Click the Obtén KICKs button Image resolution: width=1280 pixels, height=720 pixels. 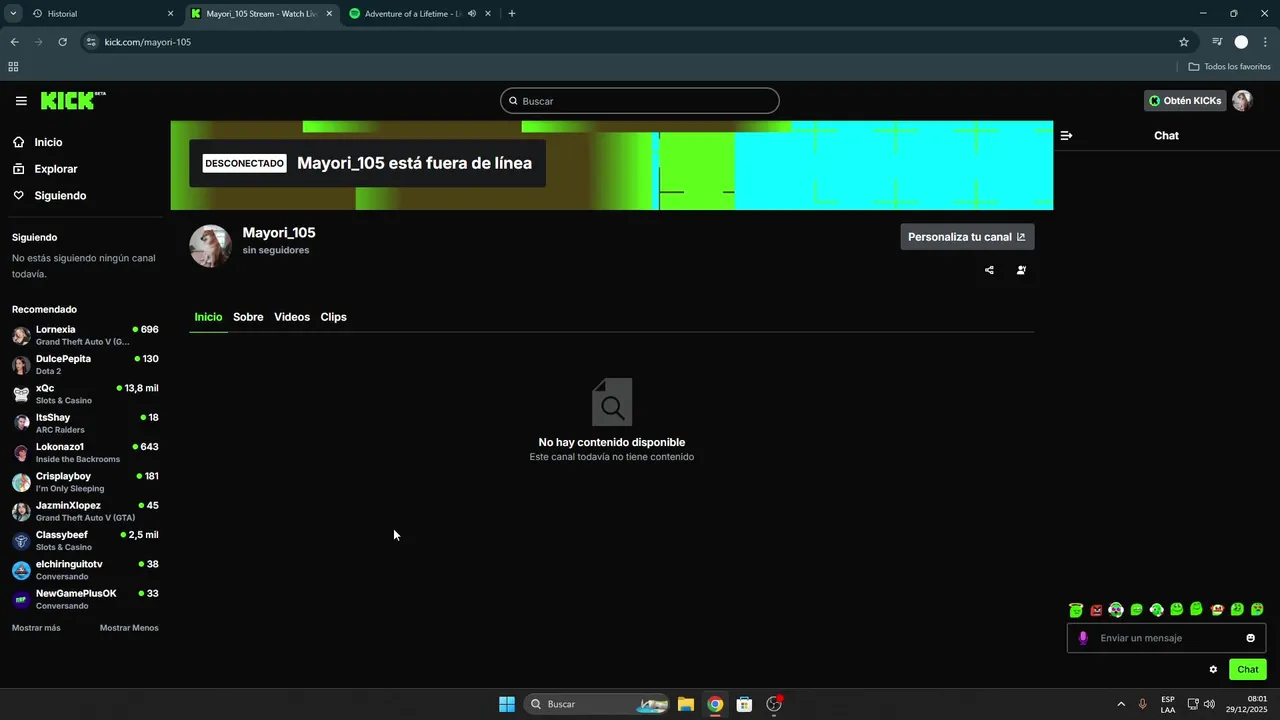(1185, 101)
